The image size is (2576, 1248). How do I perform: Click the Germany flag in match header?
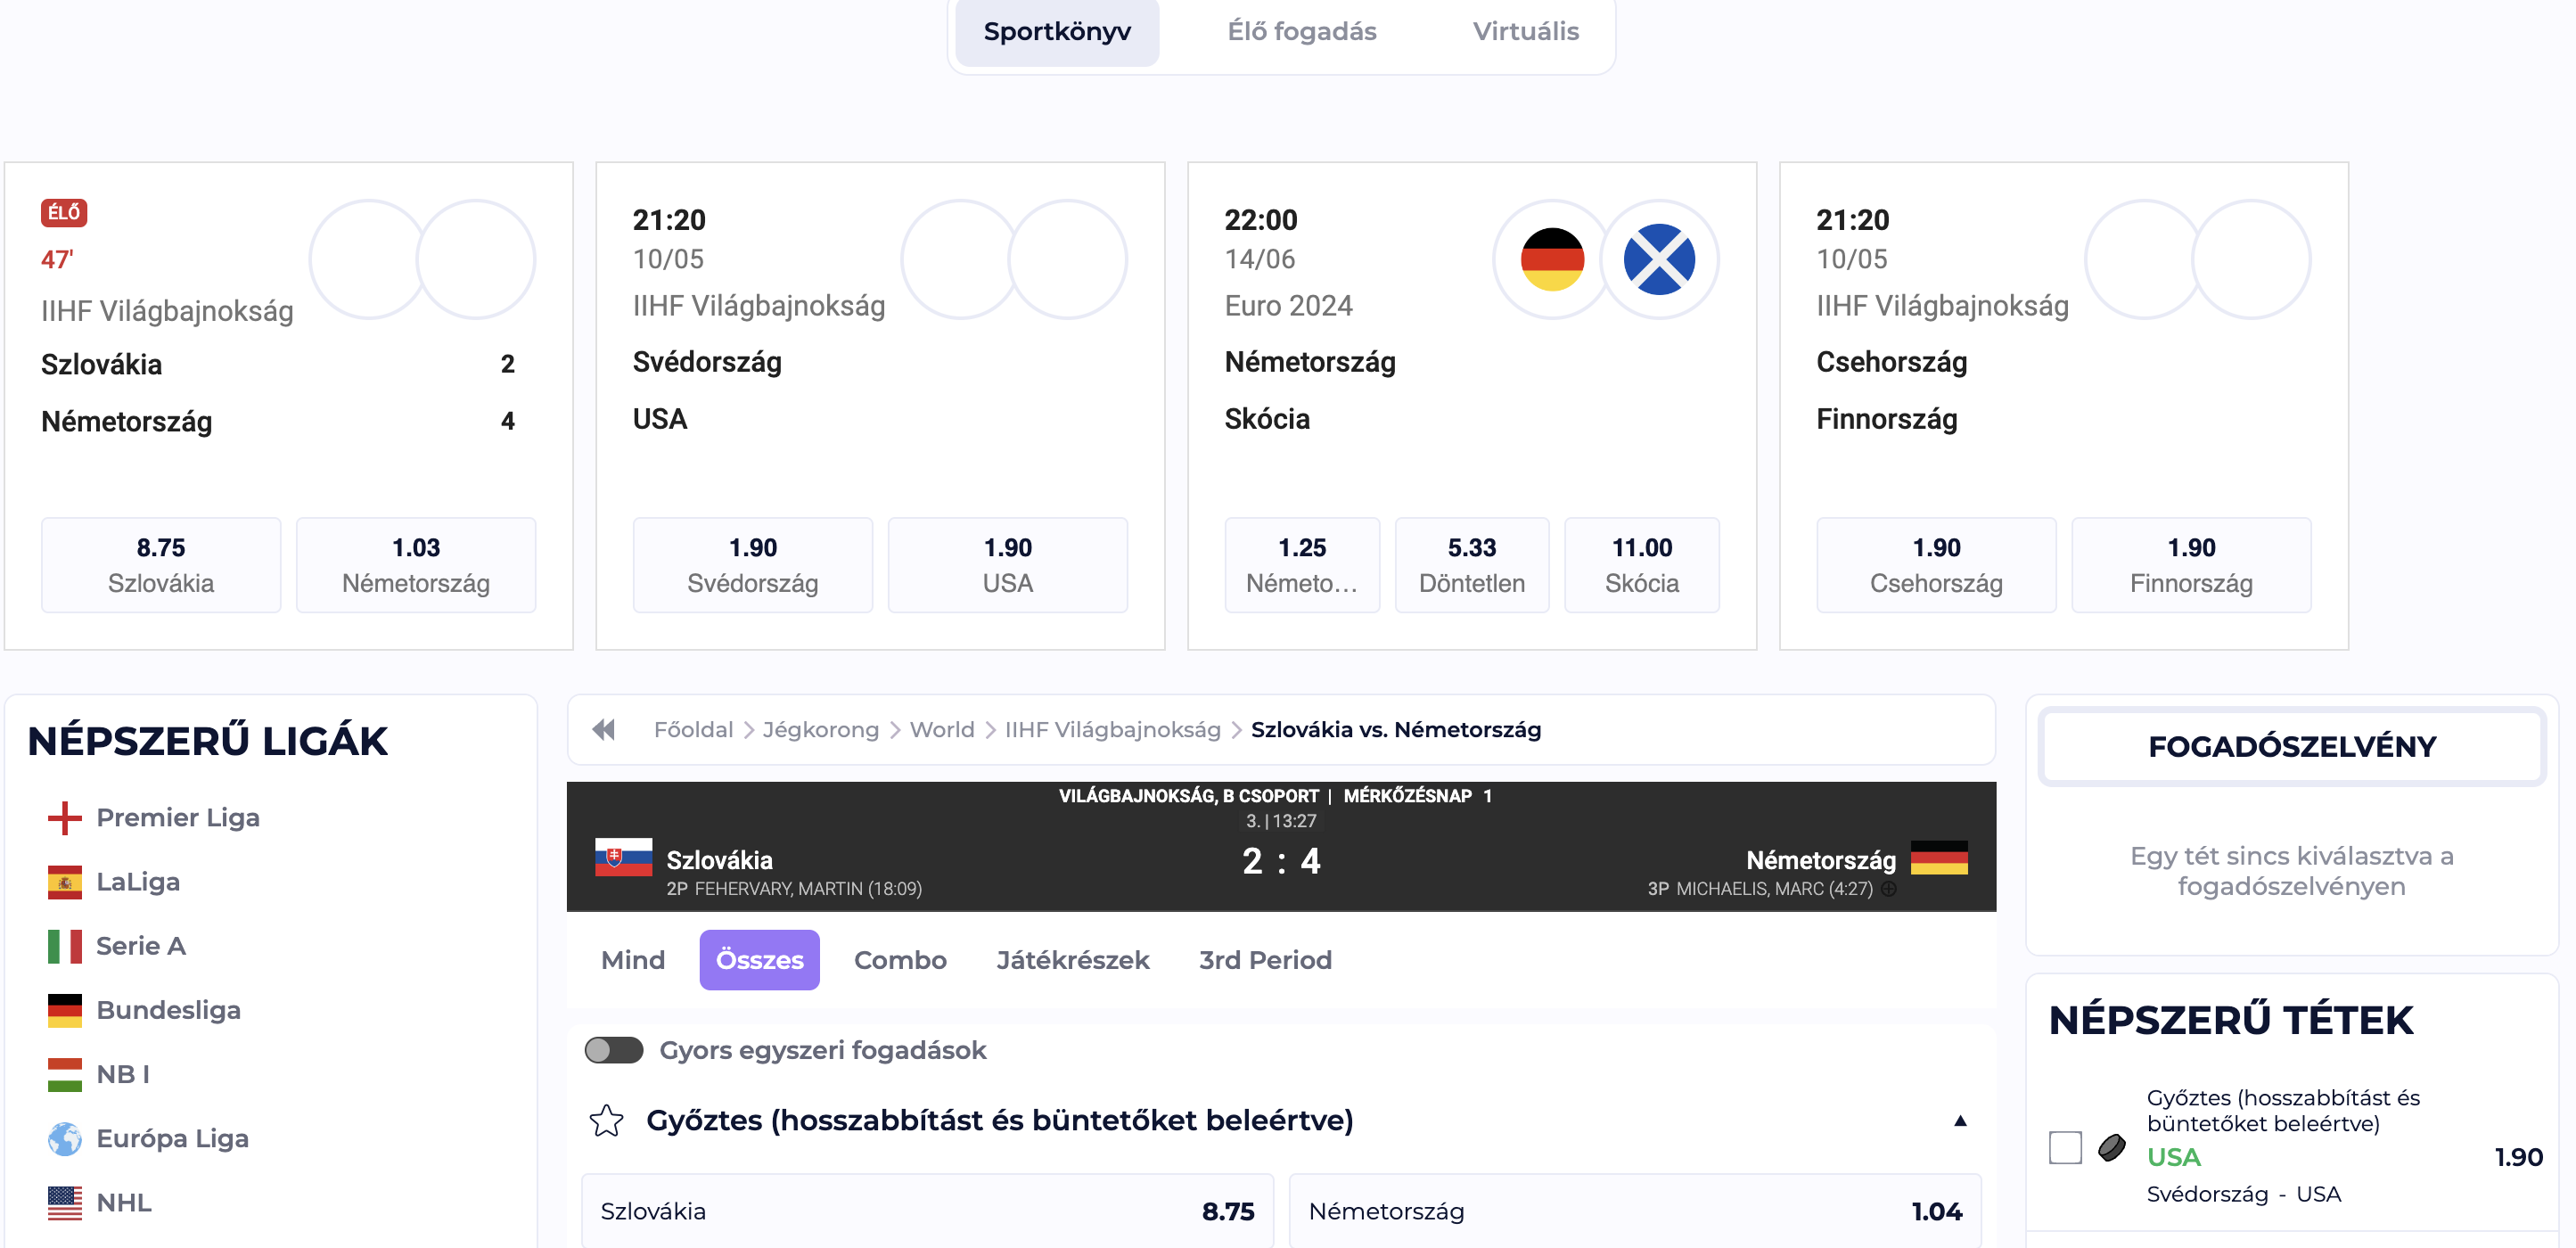(x=1939, y=858)
